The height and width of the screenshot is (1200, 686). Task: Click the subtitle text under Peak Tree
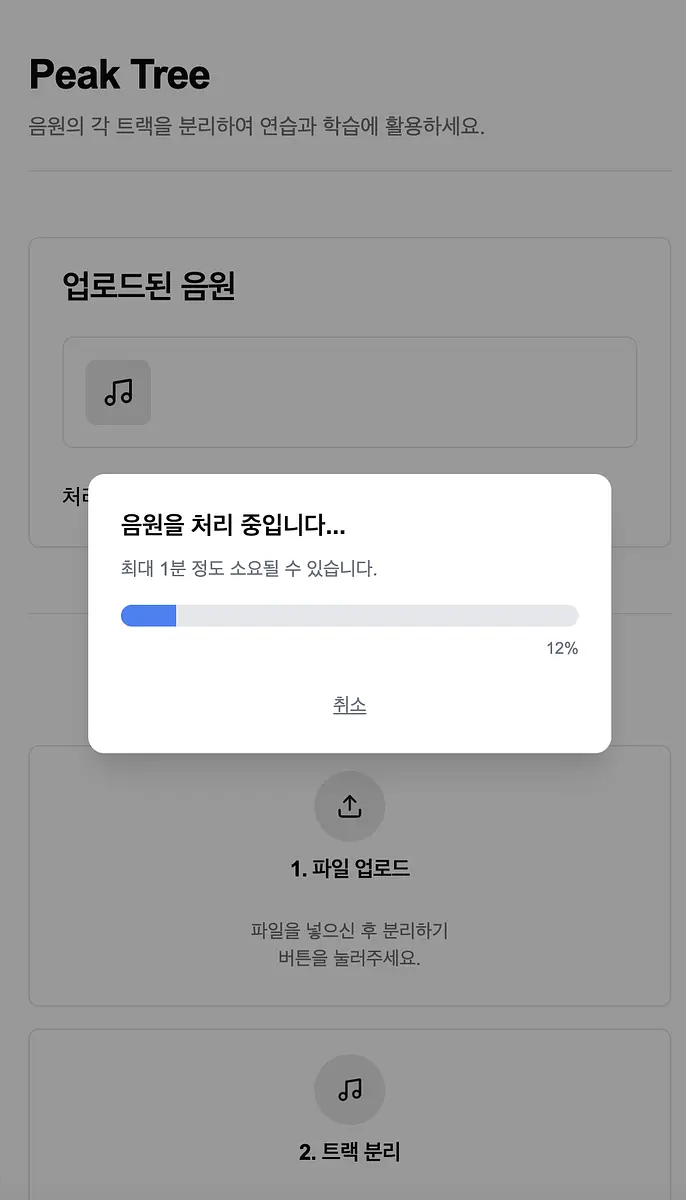tap(257, 127)
